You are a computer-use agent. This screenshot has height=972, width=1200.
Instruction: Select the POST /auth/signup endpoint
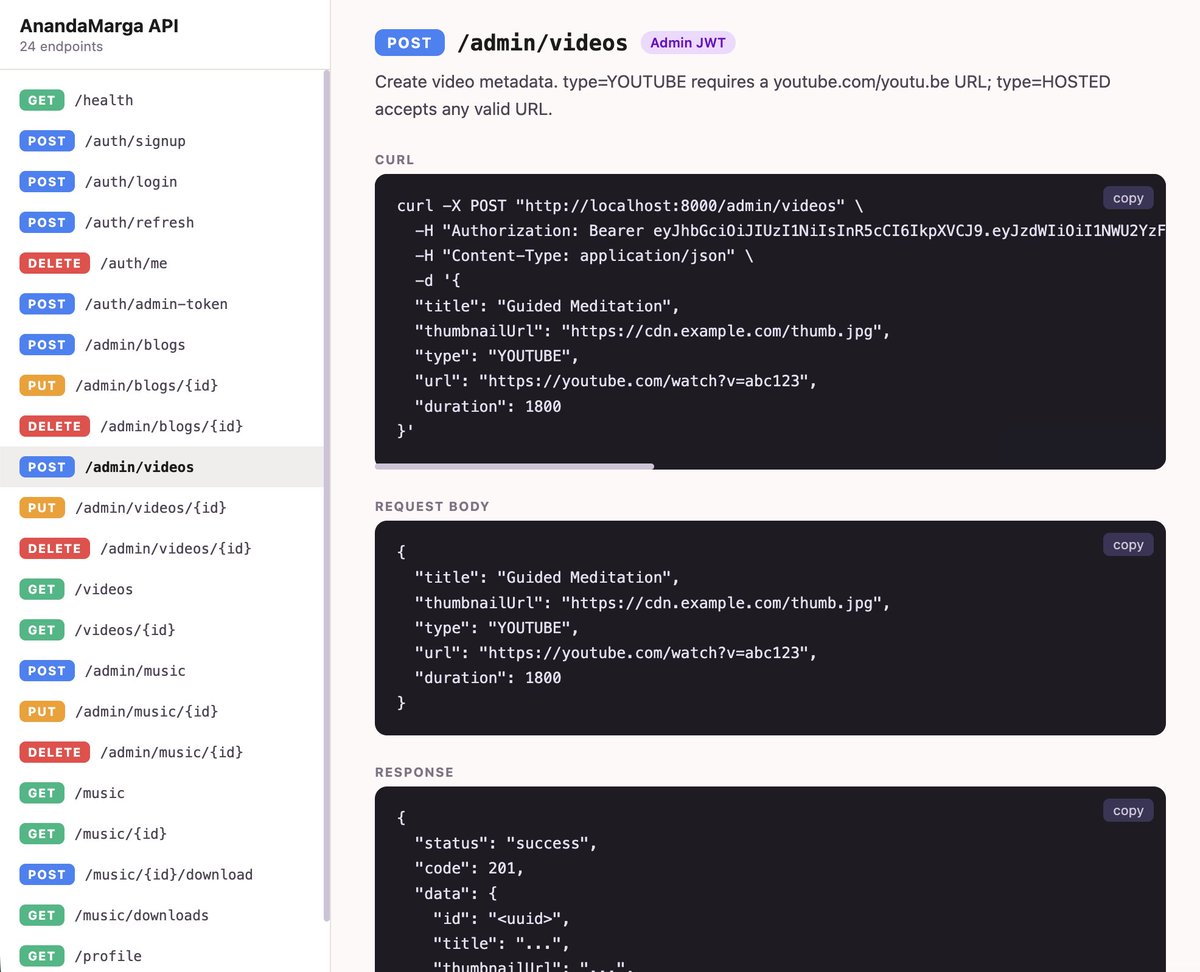click(x=161, y=141)
